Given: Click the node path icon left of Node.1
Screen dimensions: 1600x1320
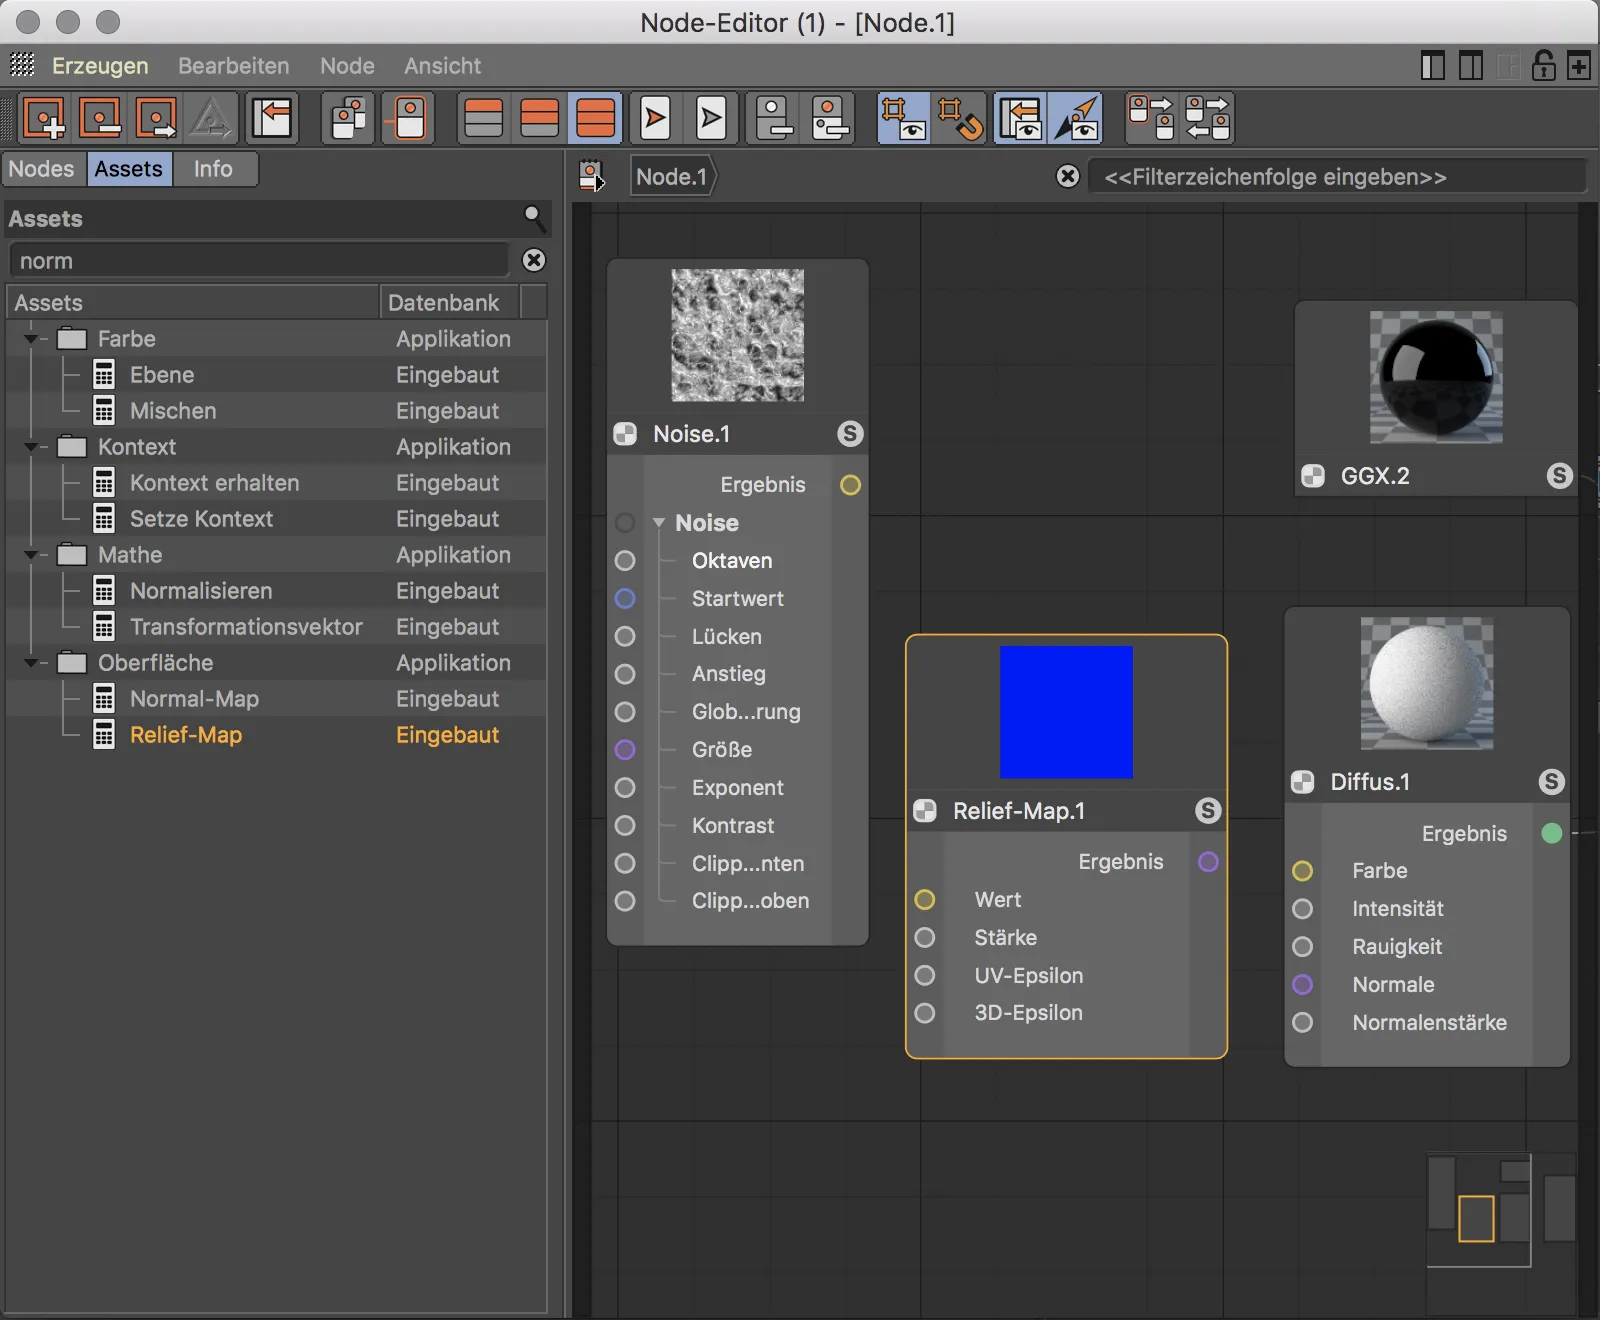Looking at the screenshot, I should click(592, 176).
